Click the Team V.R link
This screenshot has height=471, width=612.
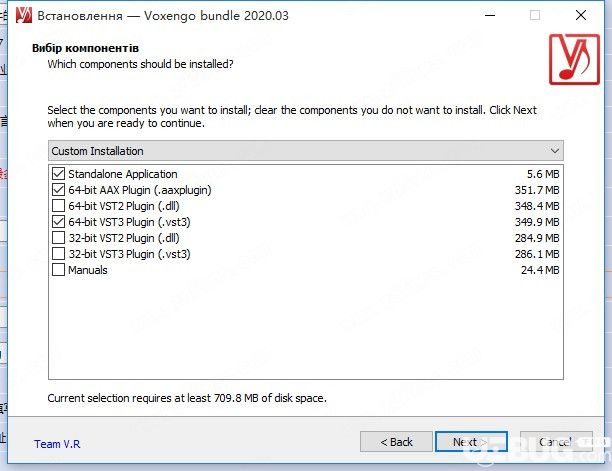pyautogui.click(x=57, y=444)
